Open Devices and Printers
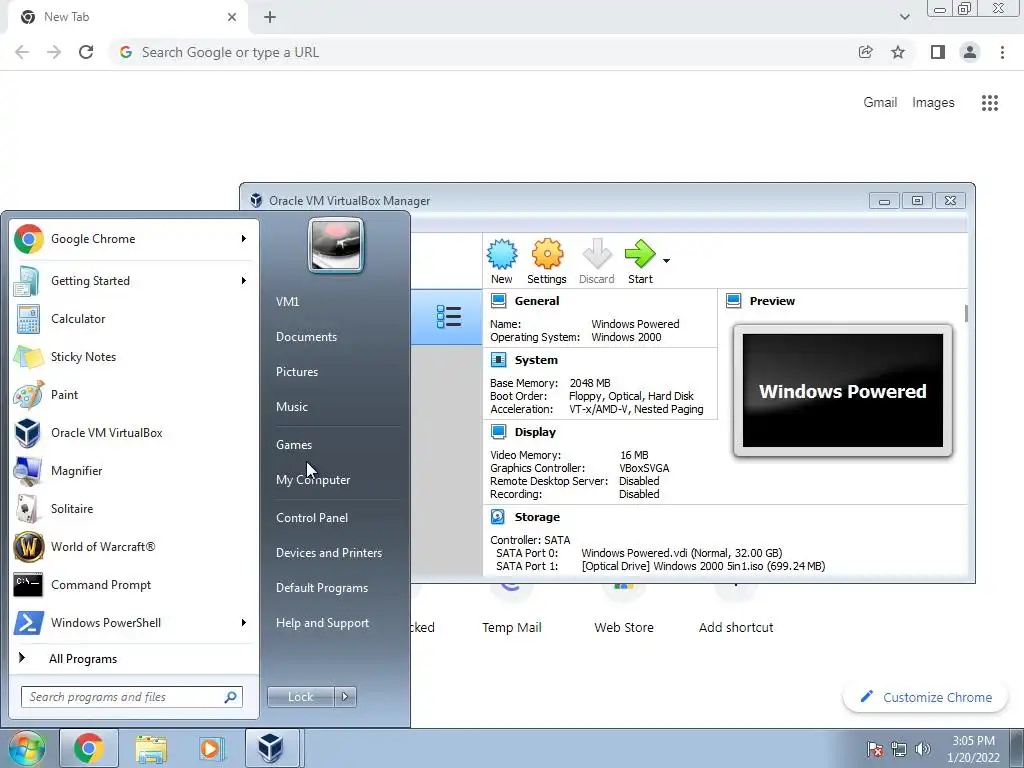 coord(328,552)
